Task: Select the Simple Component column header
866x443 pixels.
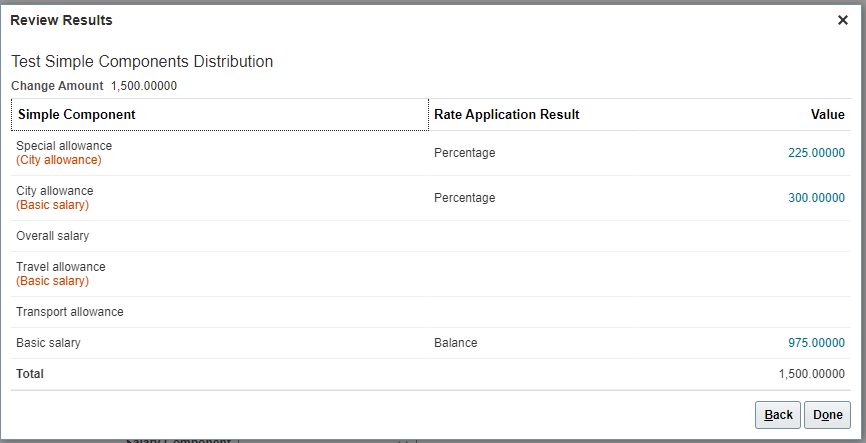Action: click(x=77, y=115)
